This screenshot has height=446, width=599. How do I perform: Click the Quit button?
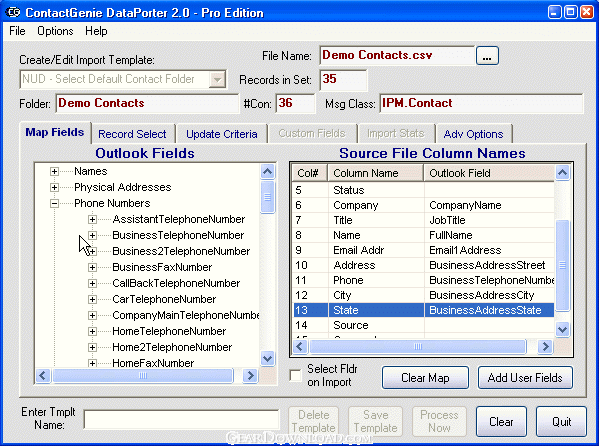click(561, 422)
